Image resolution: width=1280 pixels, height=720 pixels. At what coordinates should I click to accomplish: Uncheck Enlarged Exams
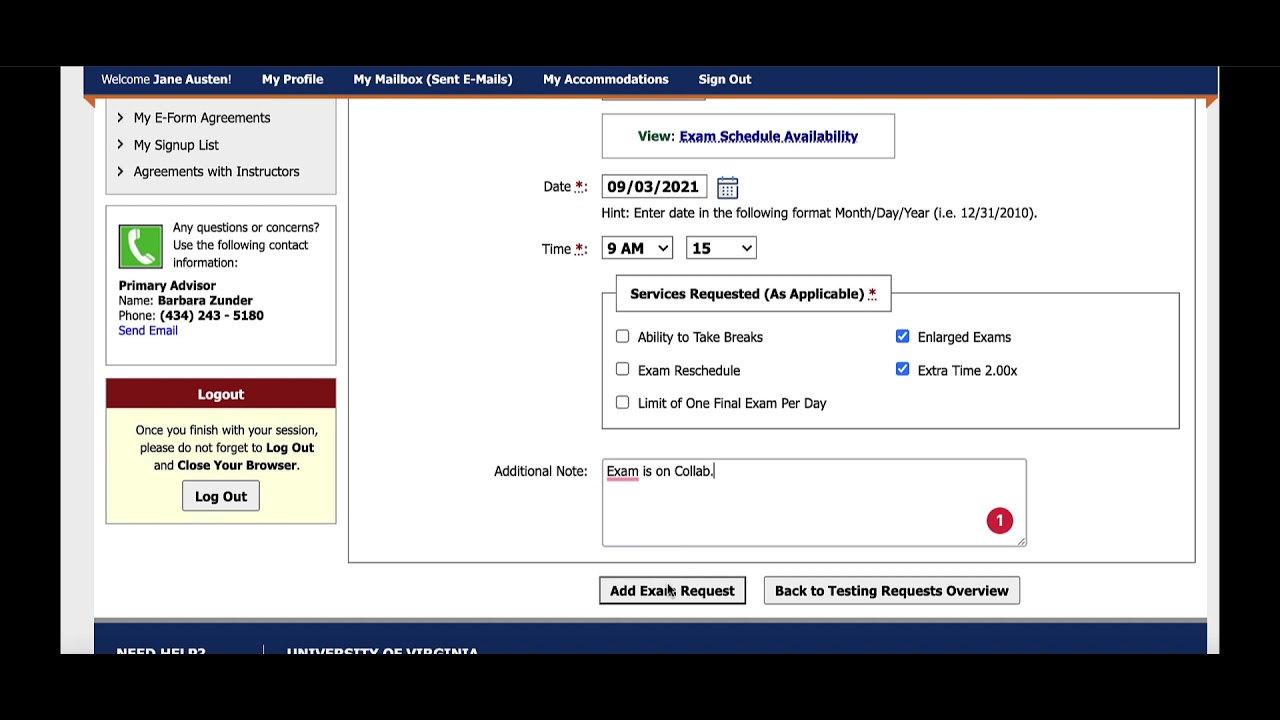click(902, 337)
